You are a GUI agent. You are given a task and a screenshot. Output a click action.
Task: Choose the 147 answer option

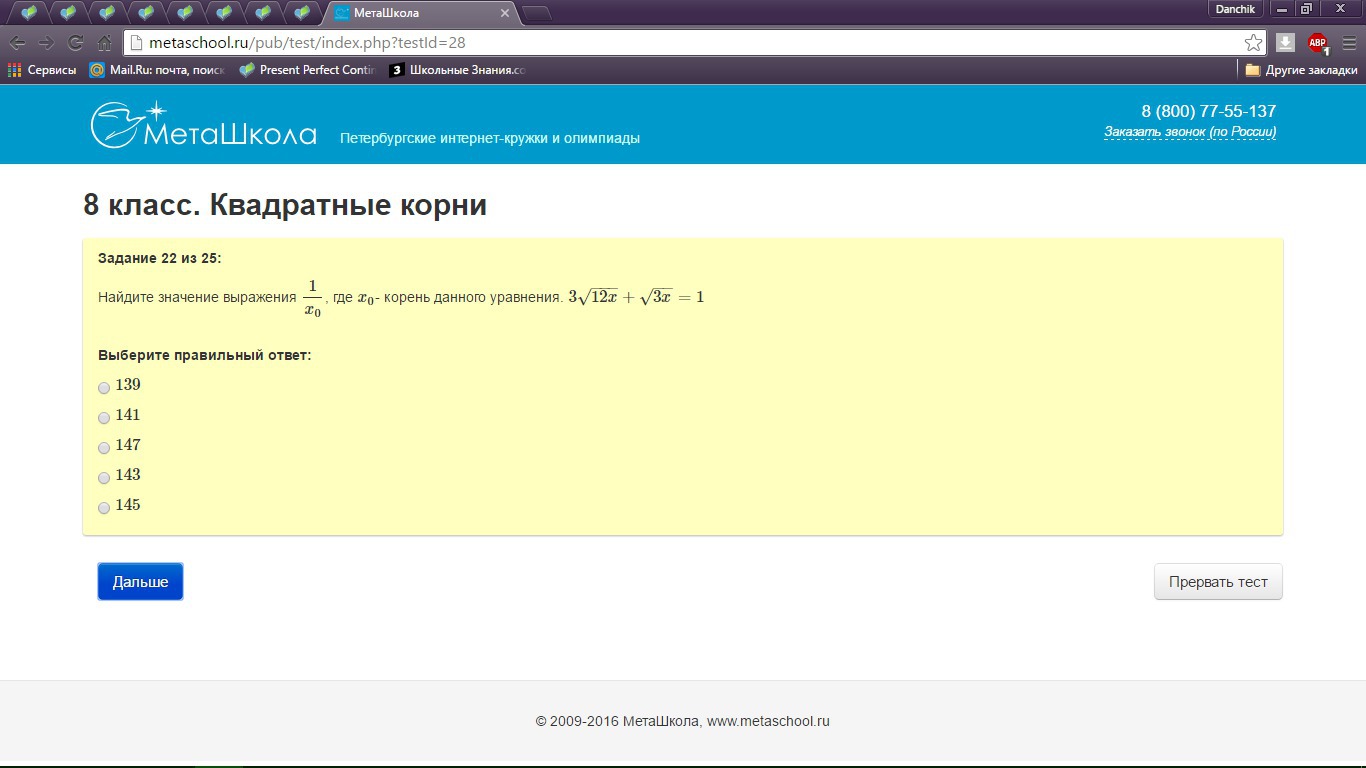click(x=104, y=447)
